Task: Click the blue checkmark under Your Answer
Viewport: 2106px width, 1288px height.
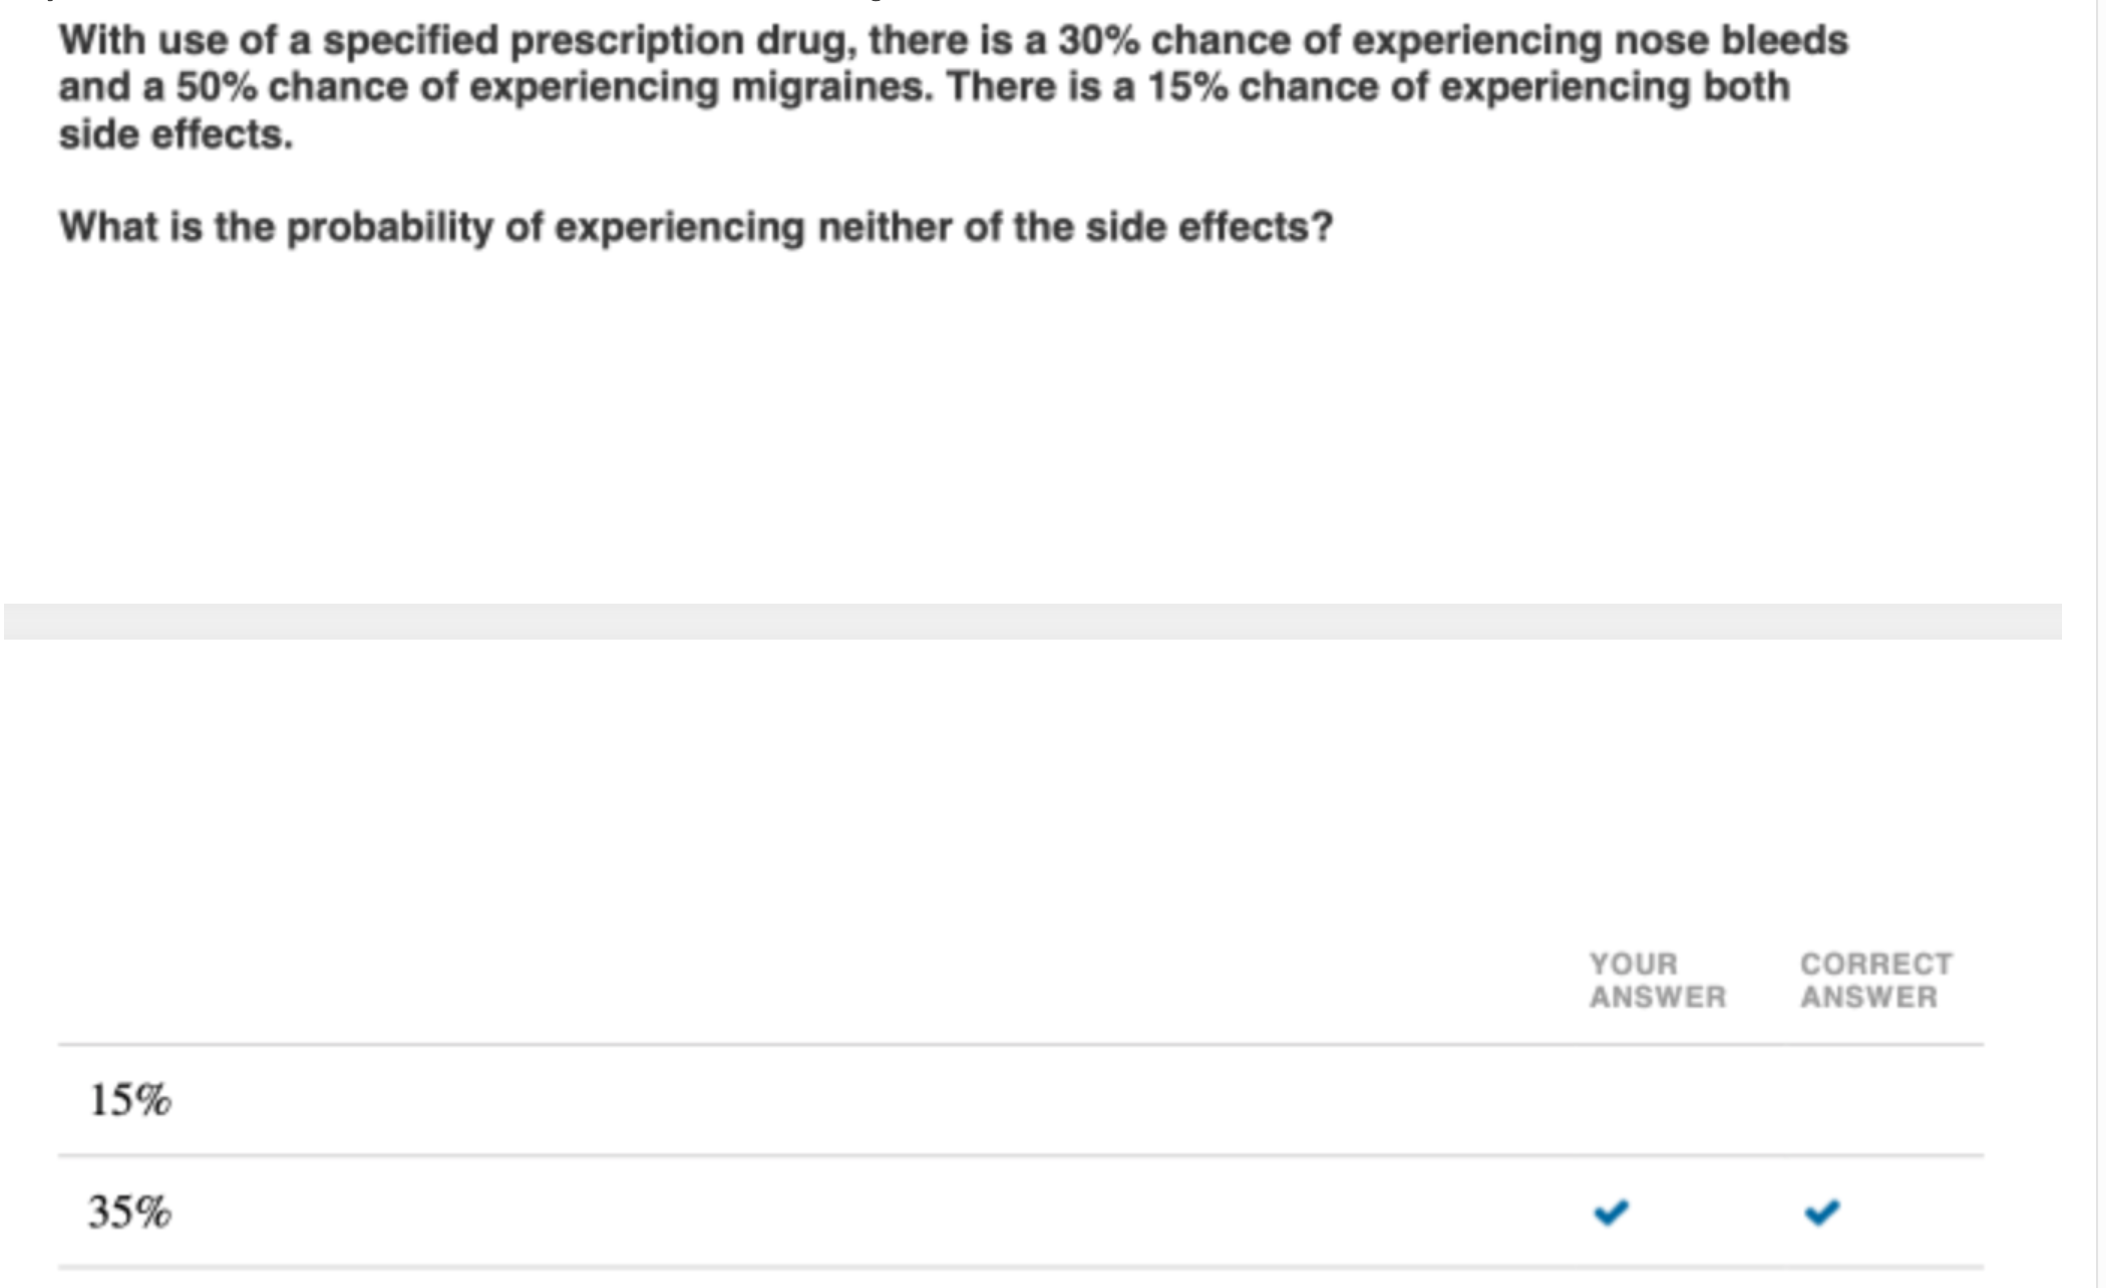Action: click(1611, 1212)
